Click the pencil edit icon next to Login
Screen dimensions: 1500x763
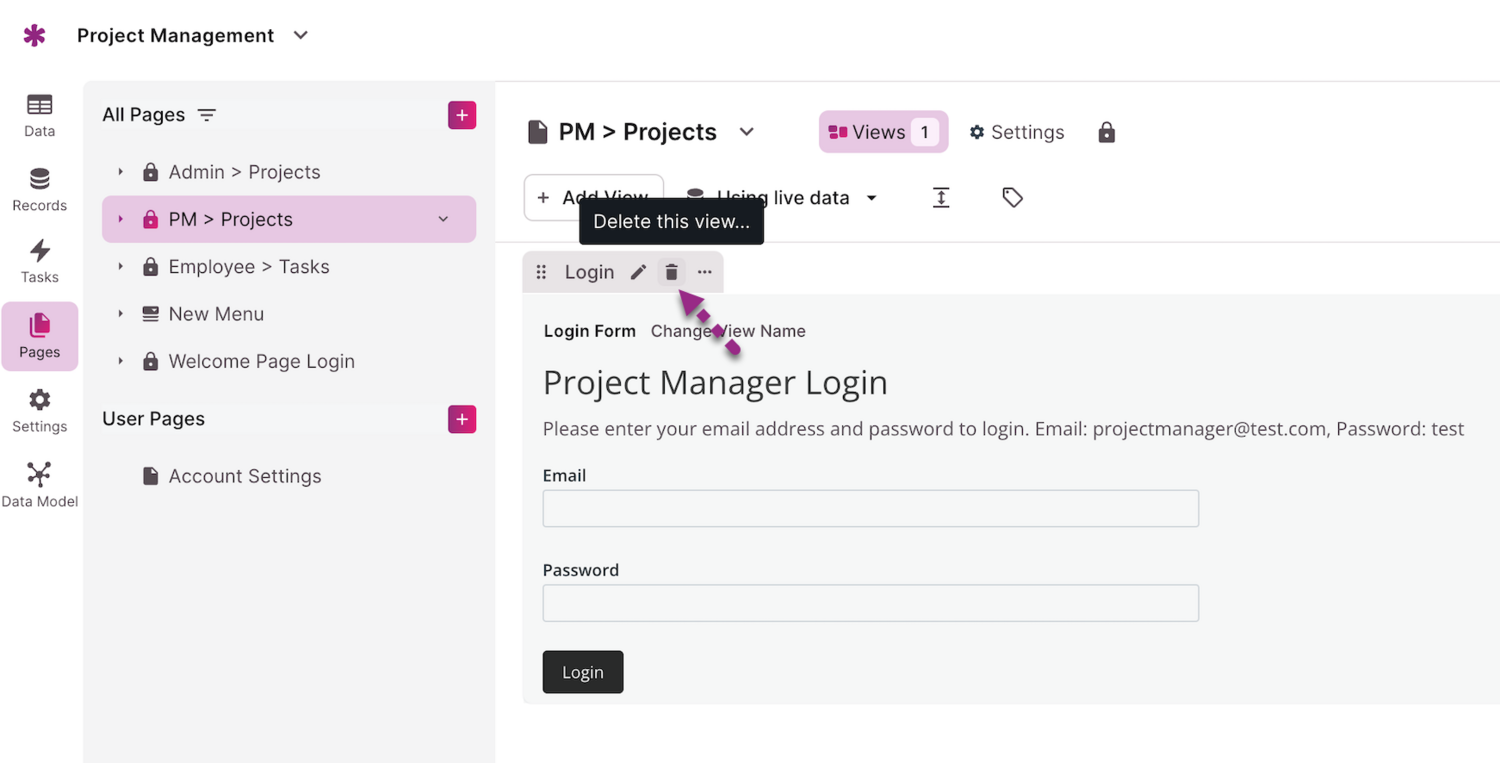638,272
